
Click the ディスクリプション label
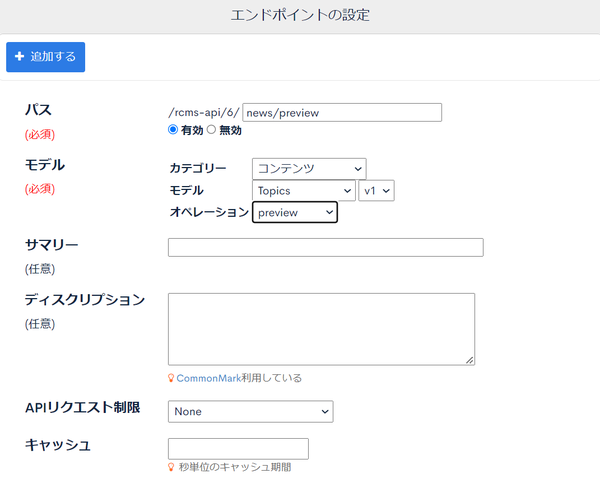(x=85, y=300)
